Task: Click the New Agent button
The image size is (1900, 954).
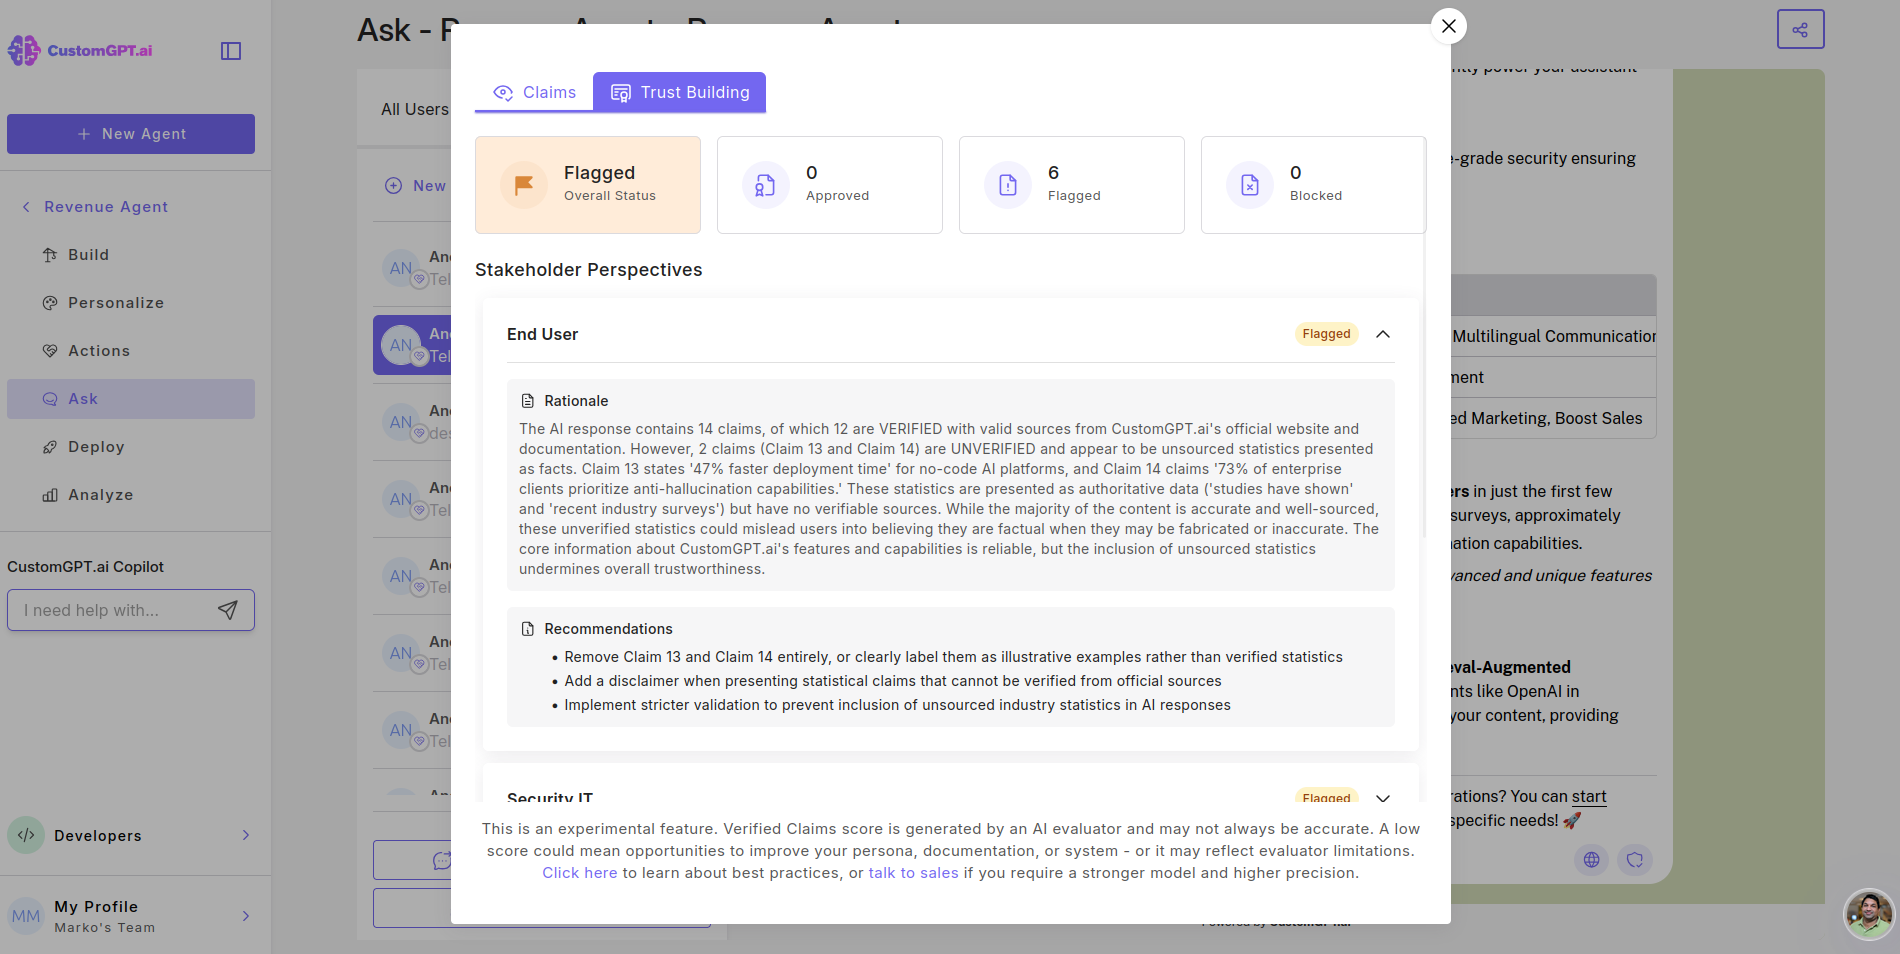Action: [131, 134]
